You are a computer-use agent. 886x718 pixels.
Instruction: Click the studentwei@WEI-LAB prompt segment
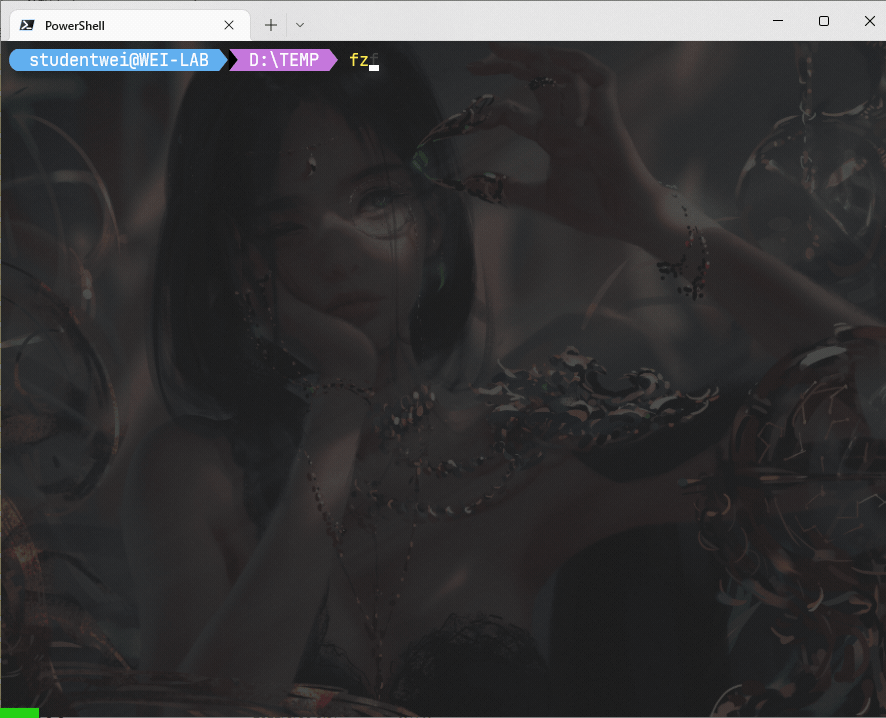[x=119, y=60]
